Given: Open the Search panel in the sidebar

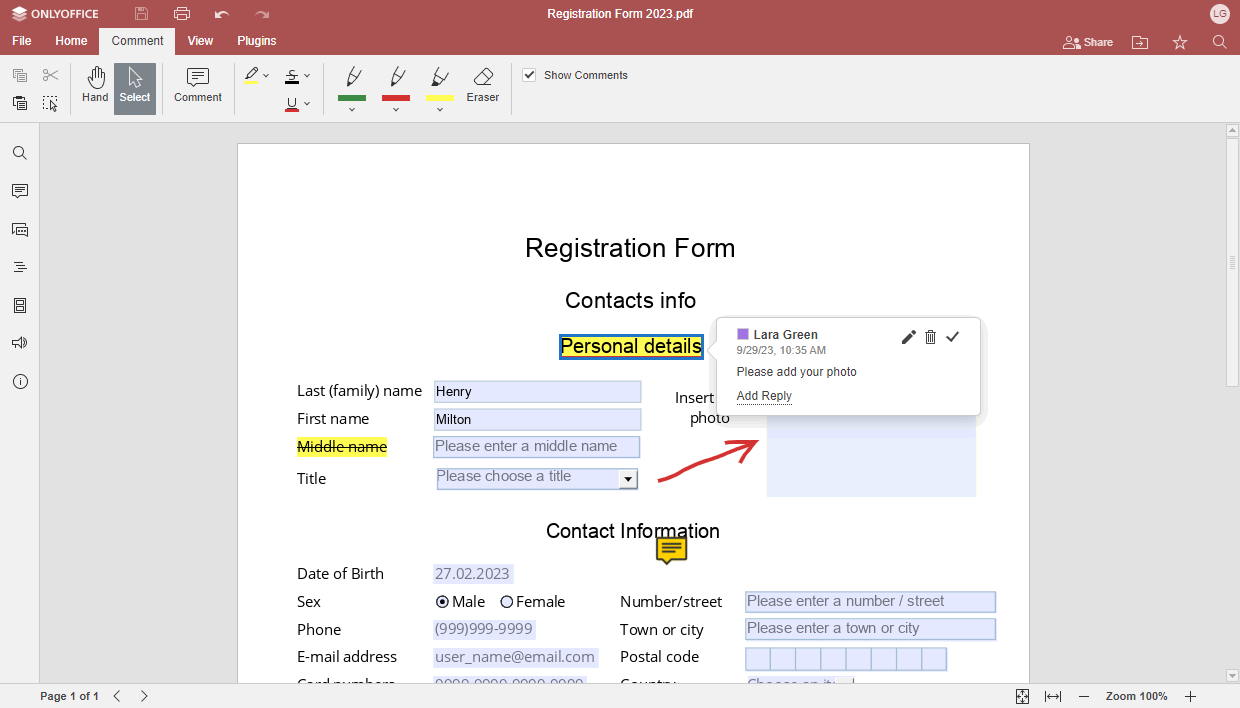Looking at the screenshot, I should (x=20, y=152).
